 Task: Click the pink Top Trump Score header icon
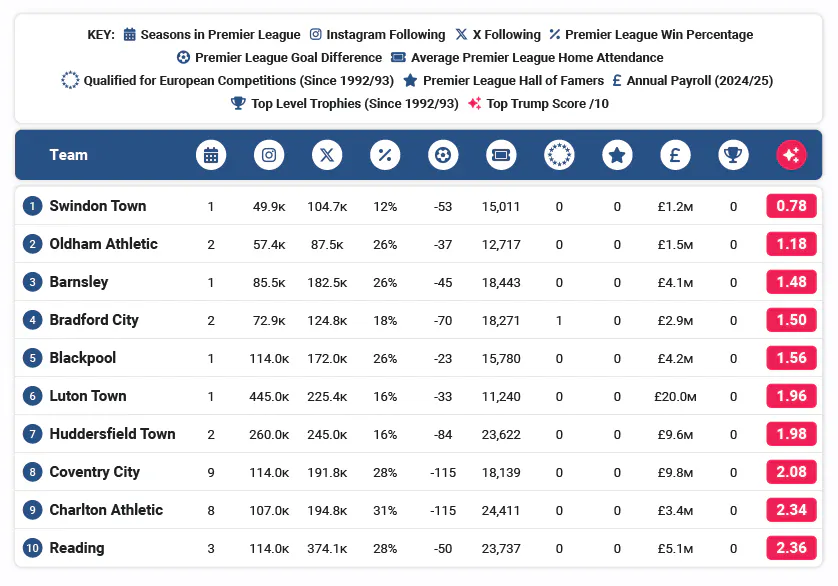pos(791,155)
